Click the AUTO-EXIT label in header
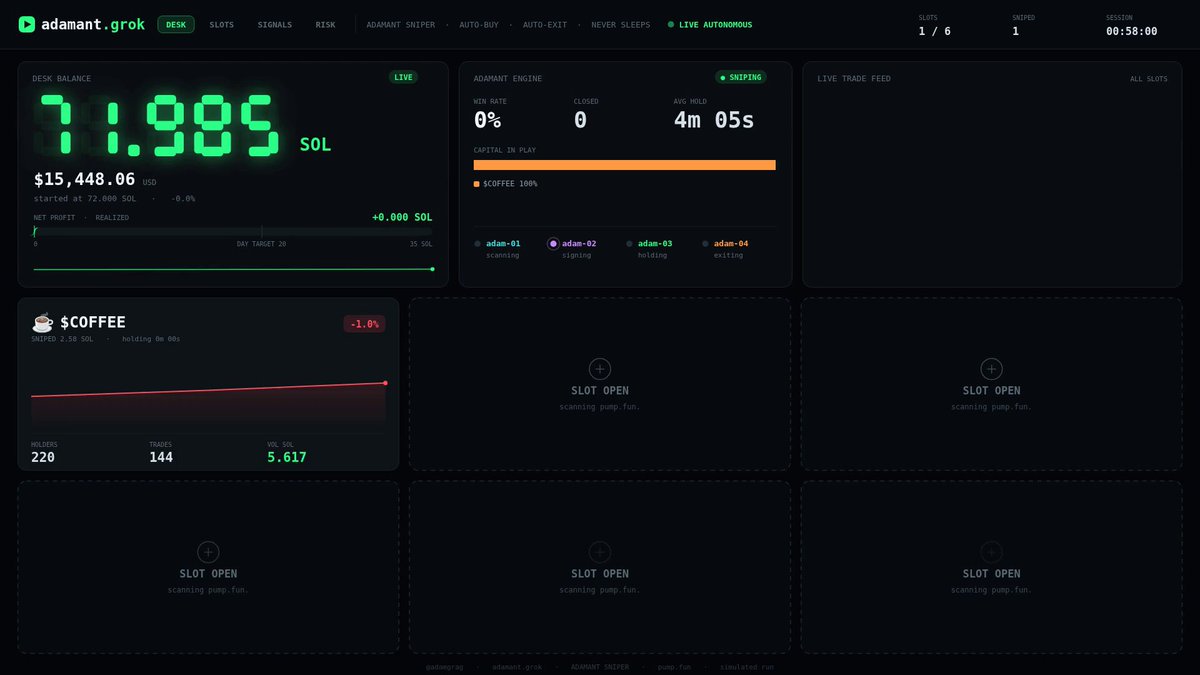 tap(545, 24)
